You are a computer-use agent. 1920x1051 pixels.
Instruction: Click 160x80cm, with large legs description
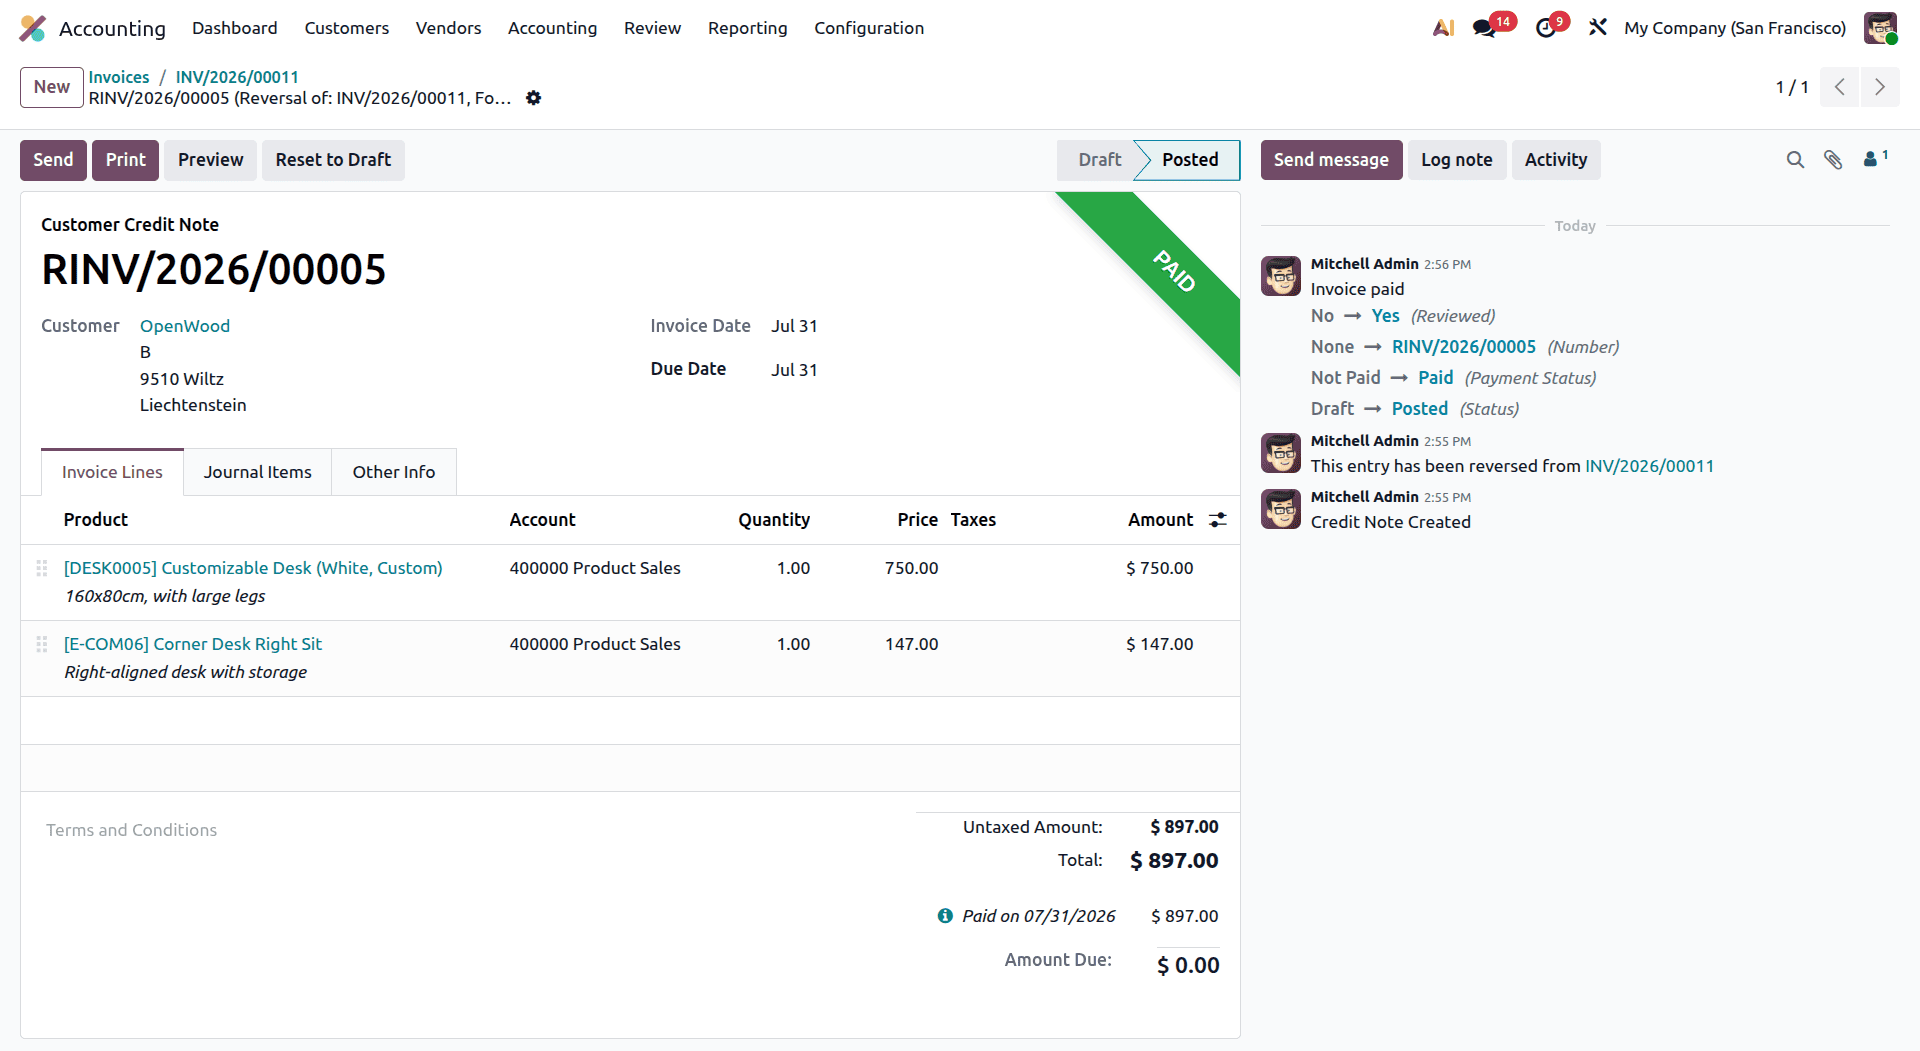point(165,596)
